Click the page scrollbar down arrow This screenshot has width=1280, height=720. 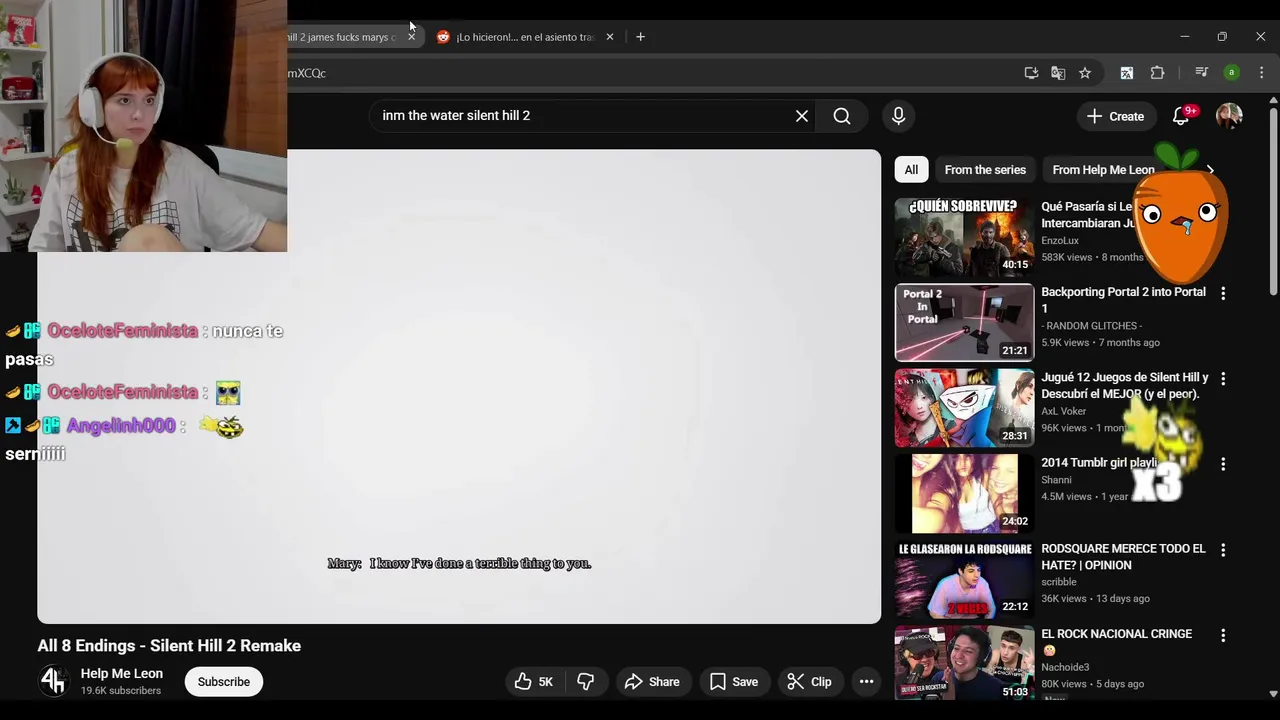pyautogui.click(x=1273, y=693)
